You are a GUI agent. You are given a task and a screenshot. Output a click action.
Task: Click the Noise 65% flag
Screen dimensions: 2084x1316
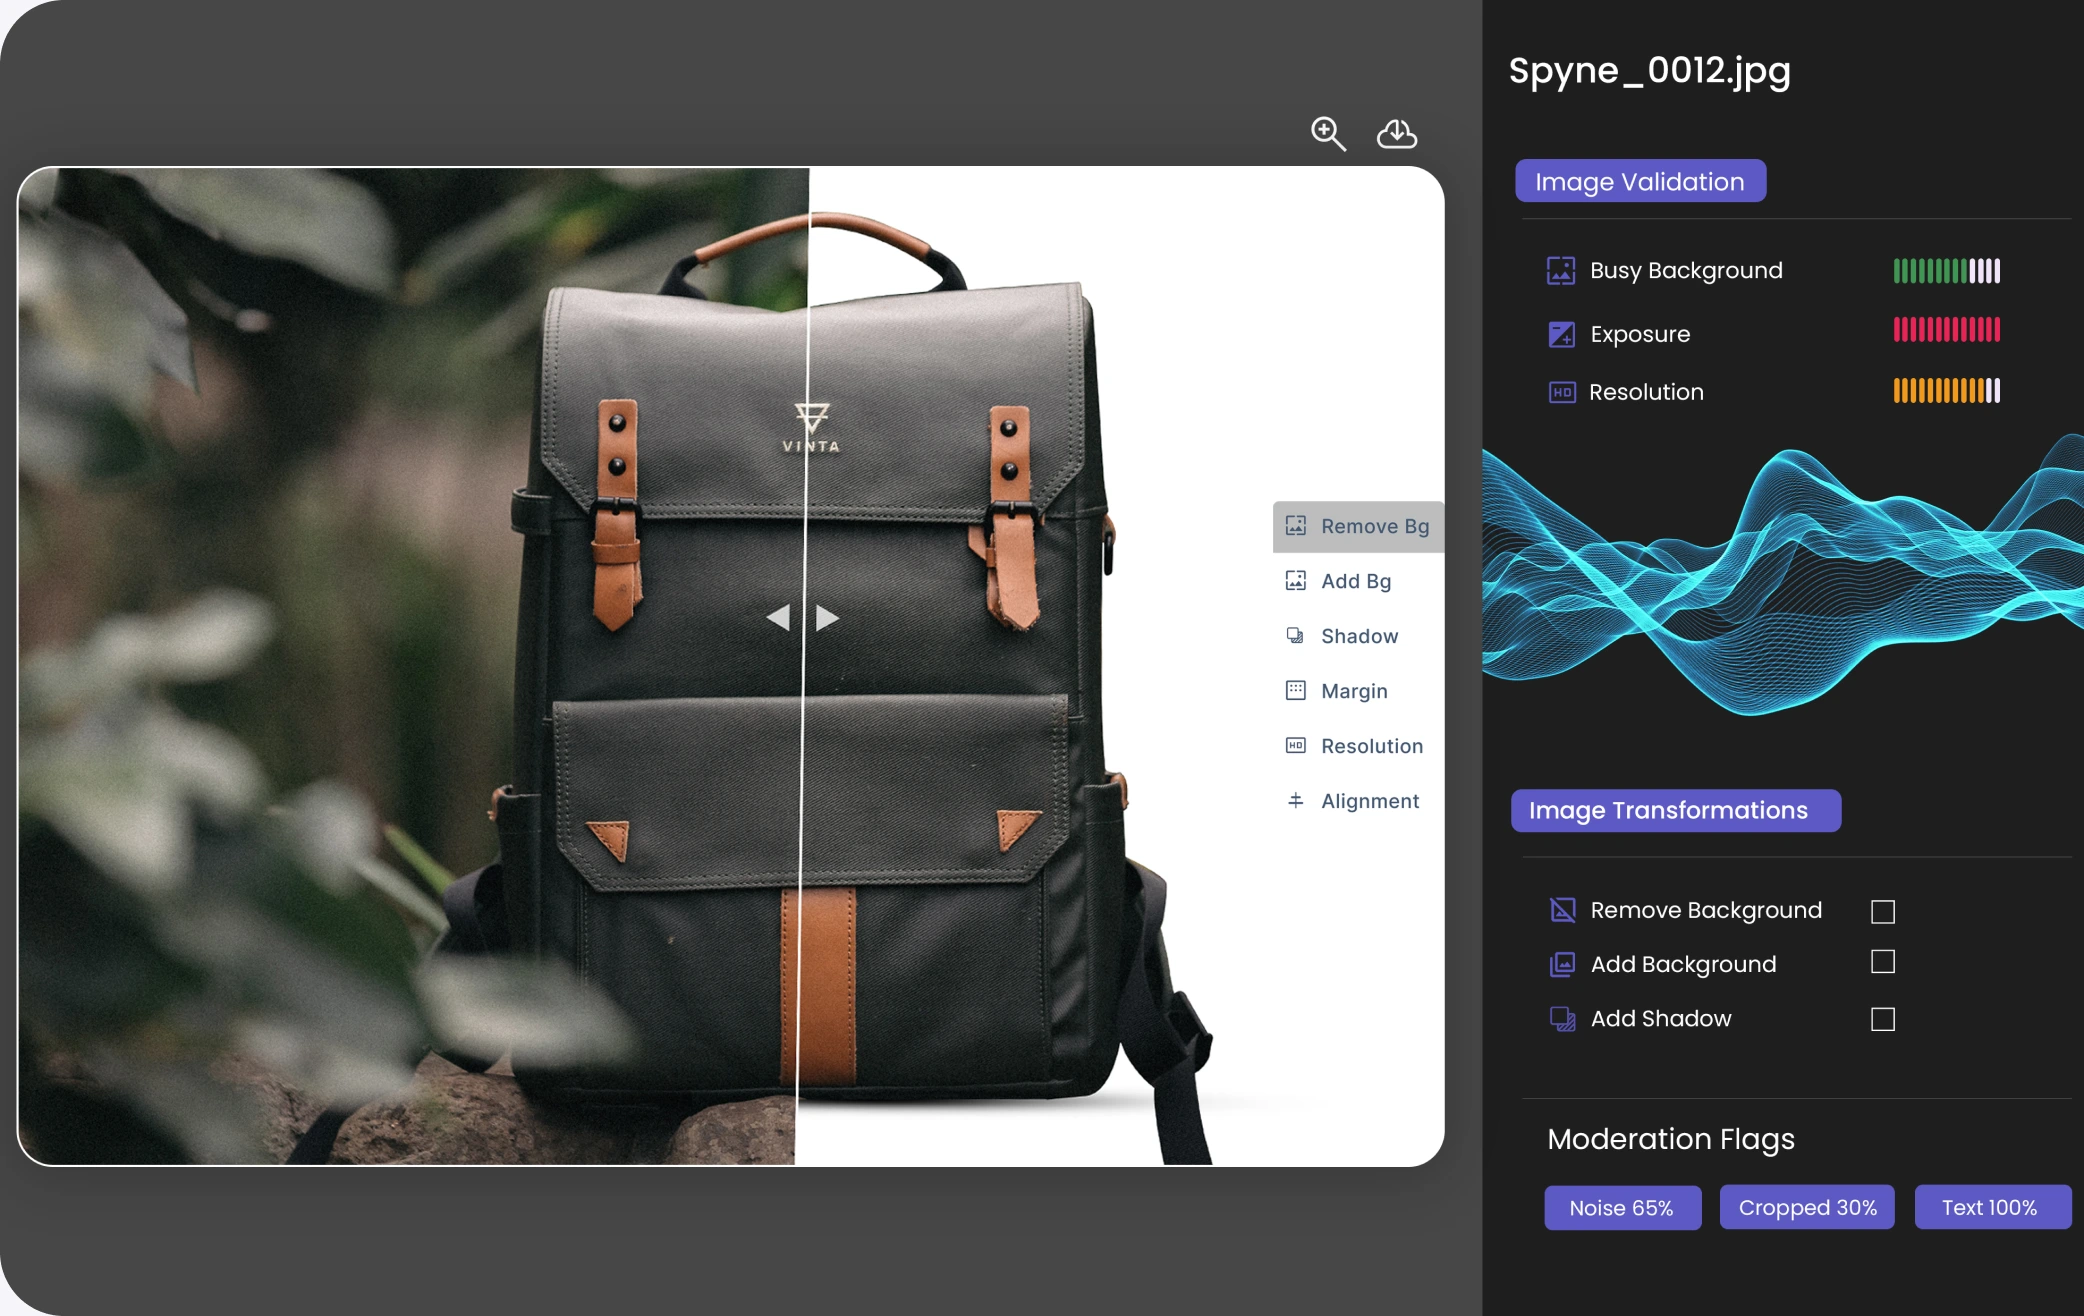coord(1622,1208)
